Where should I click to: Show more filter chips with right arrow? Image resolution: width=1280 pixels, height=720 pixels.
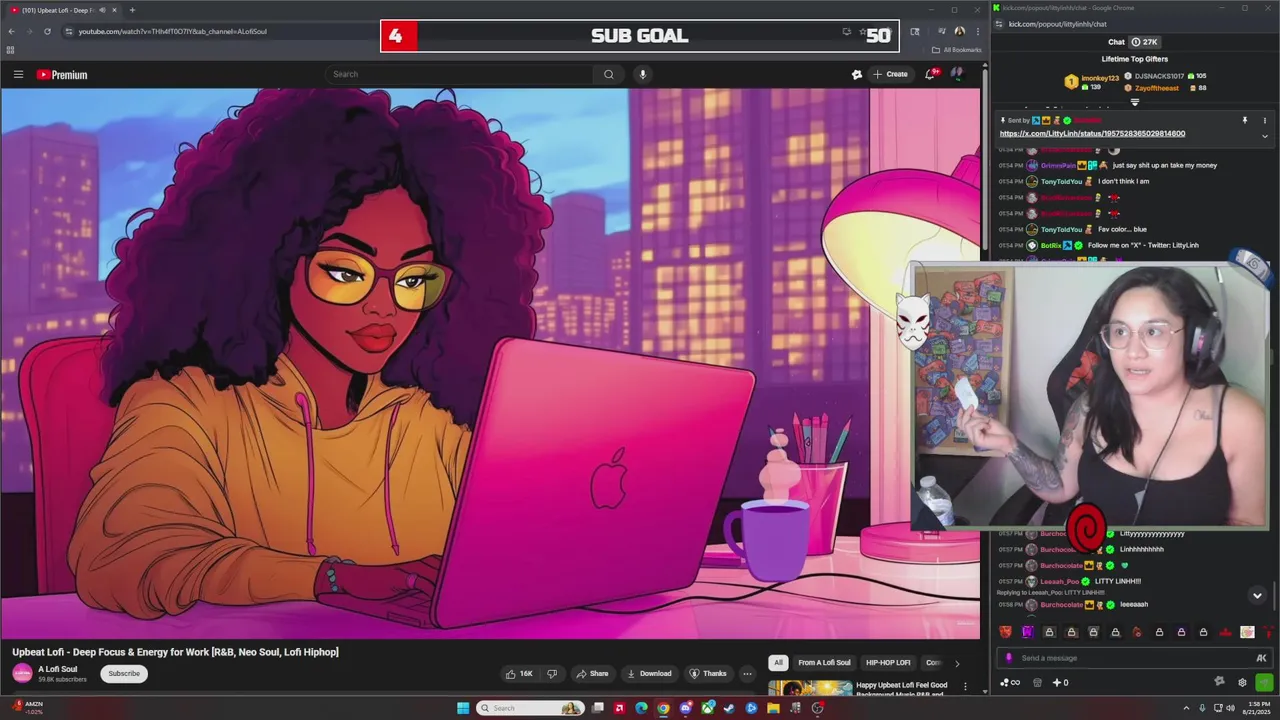coord(957,663)
